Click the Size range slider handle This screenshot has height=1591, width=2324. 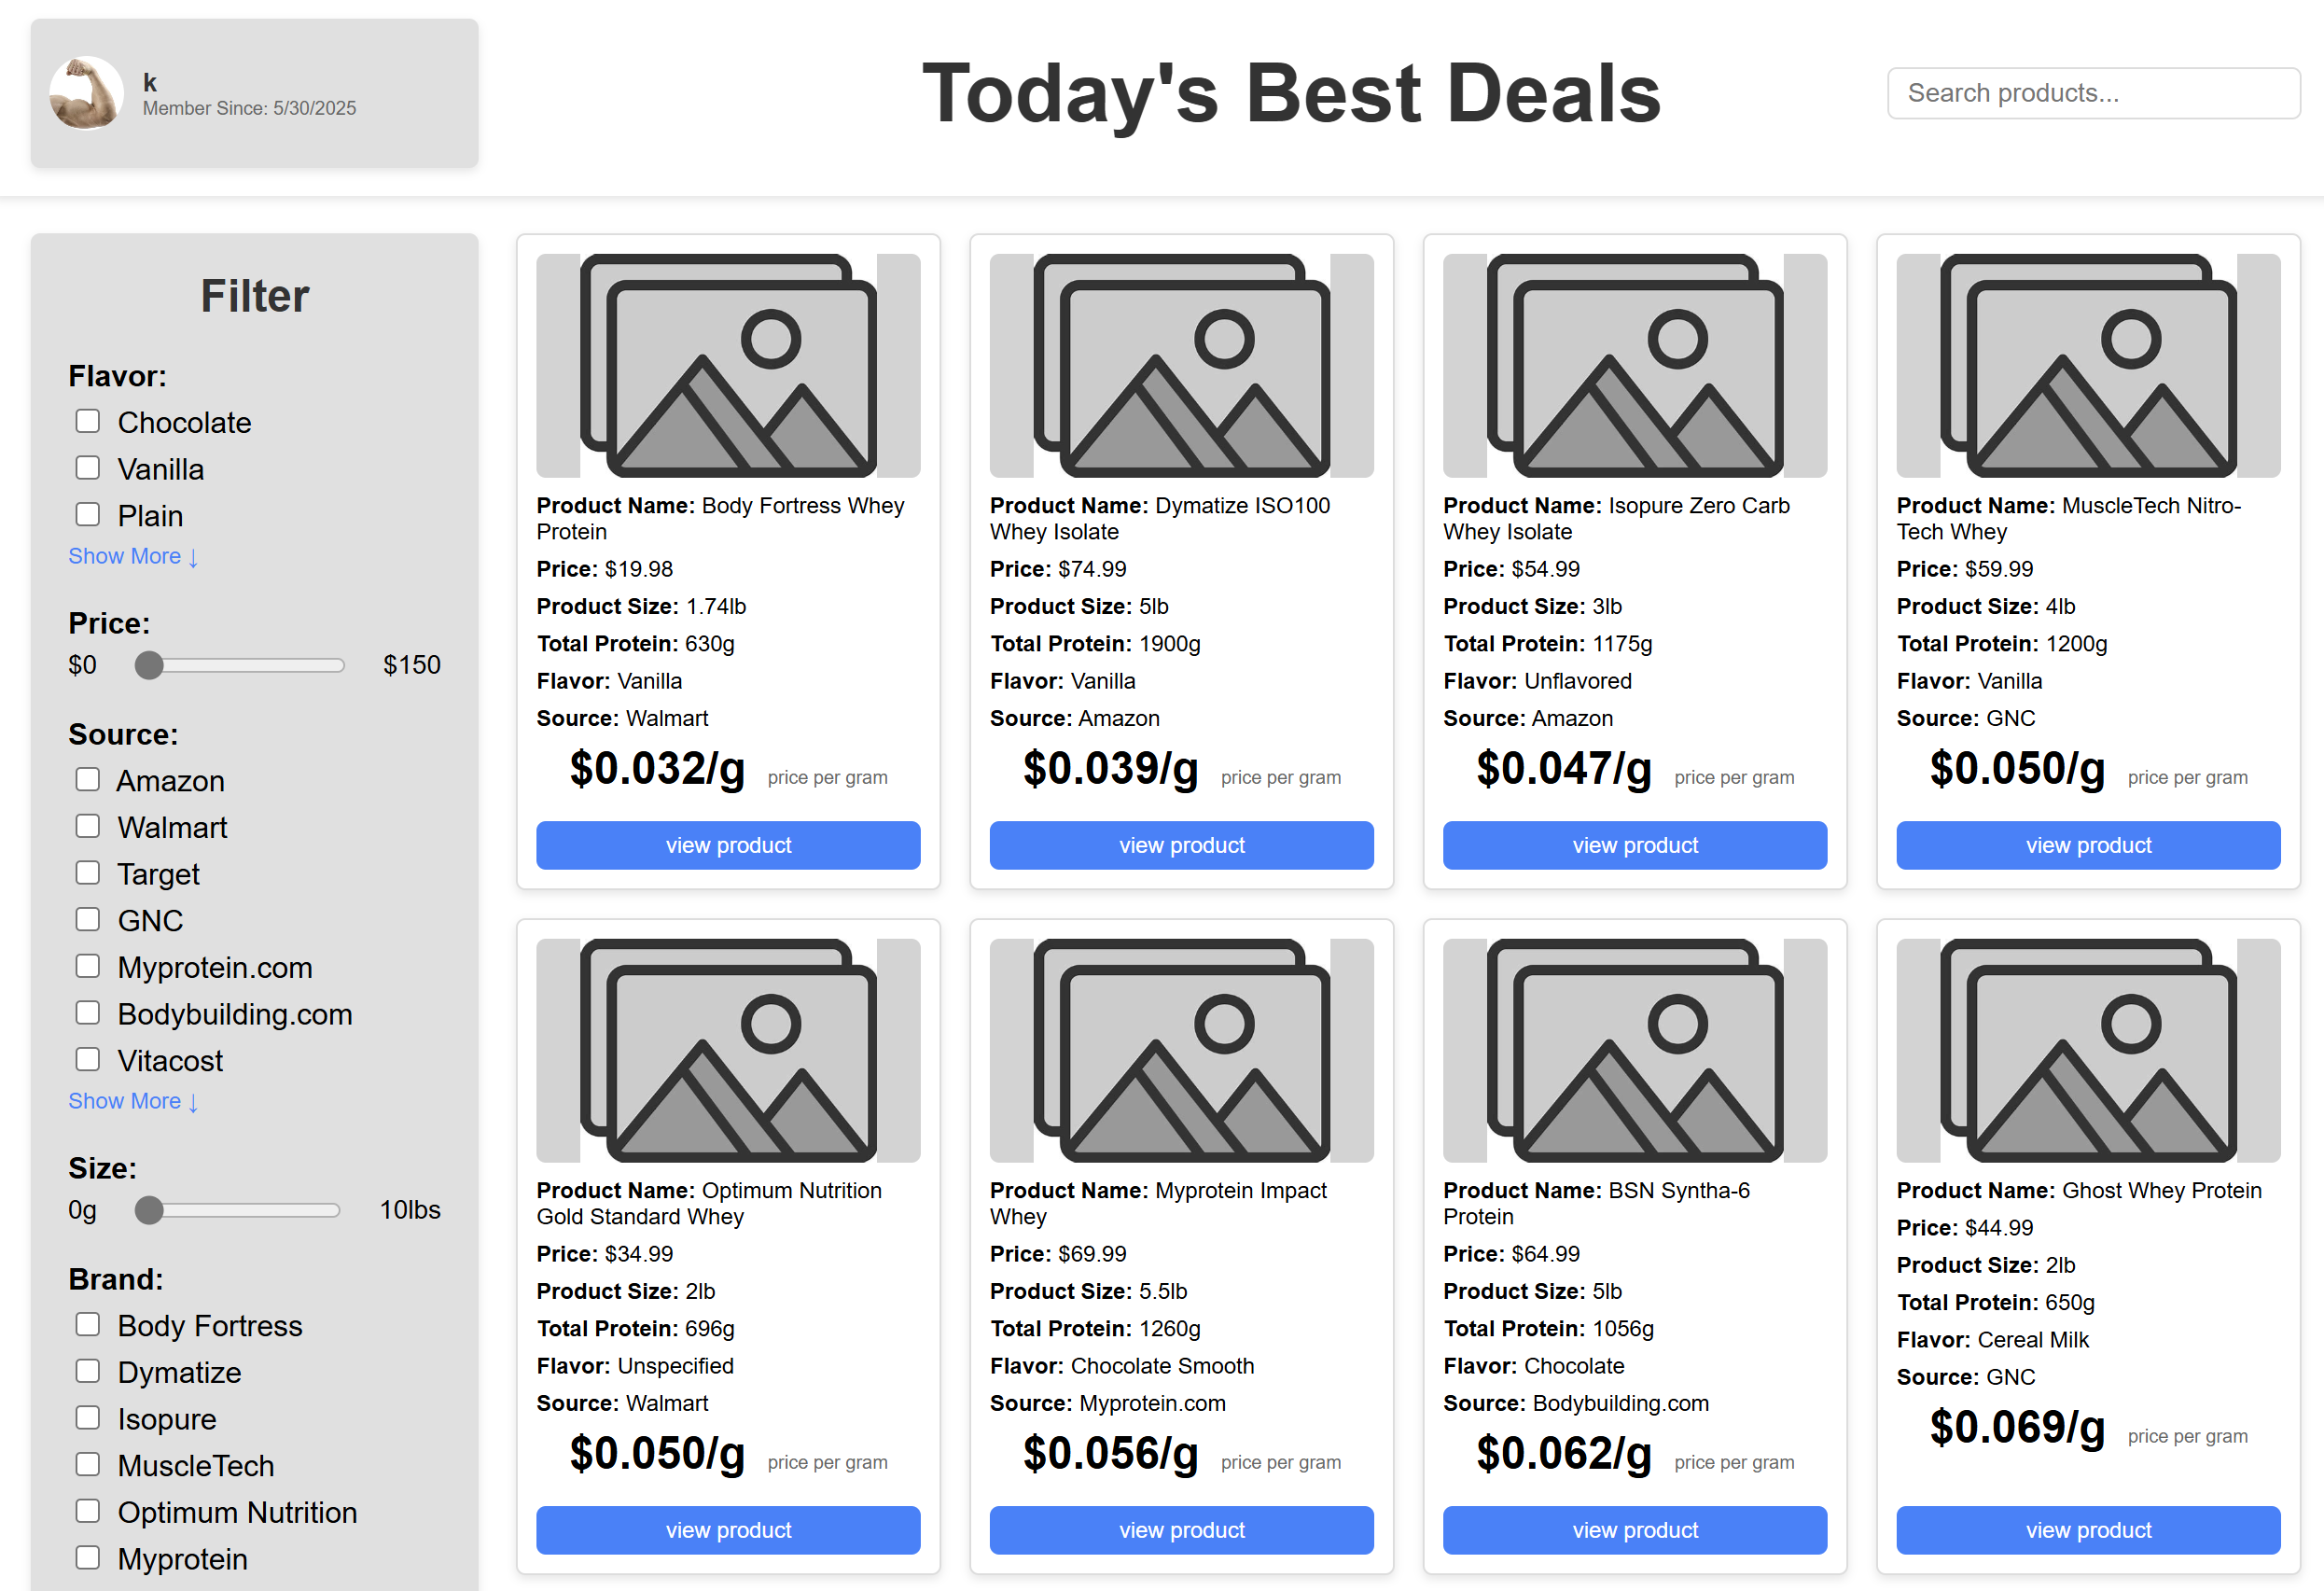click(x=149, y=1210)
